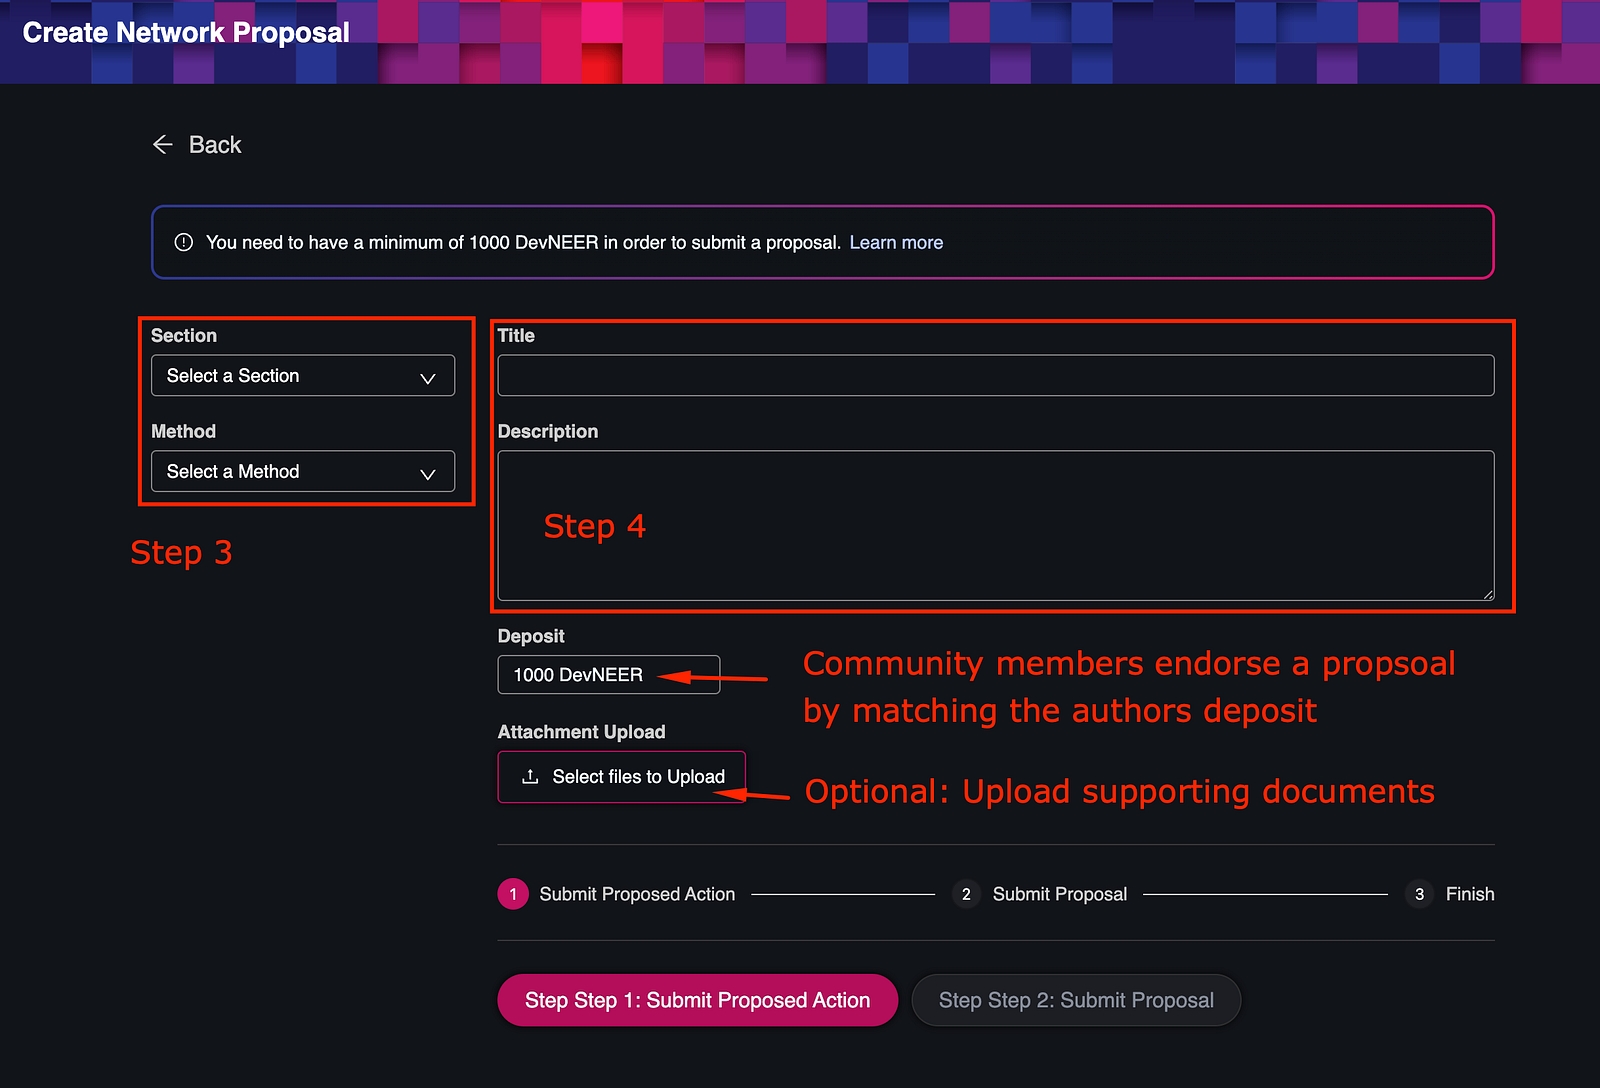Open the Select a Method dropdown
Screen dimensions: 1600x1088
click(302, 472)
